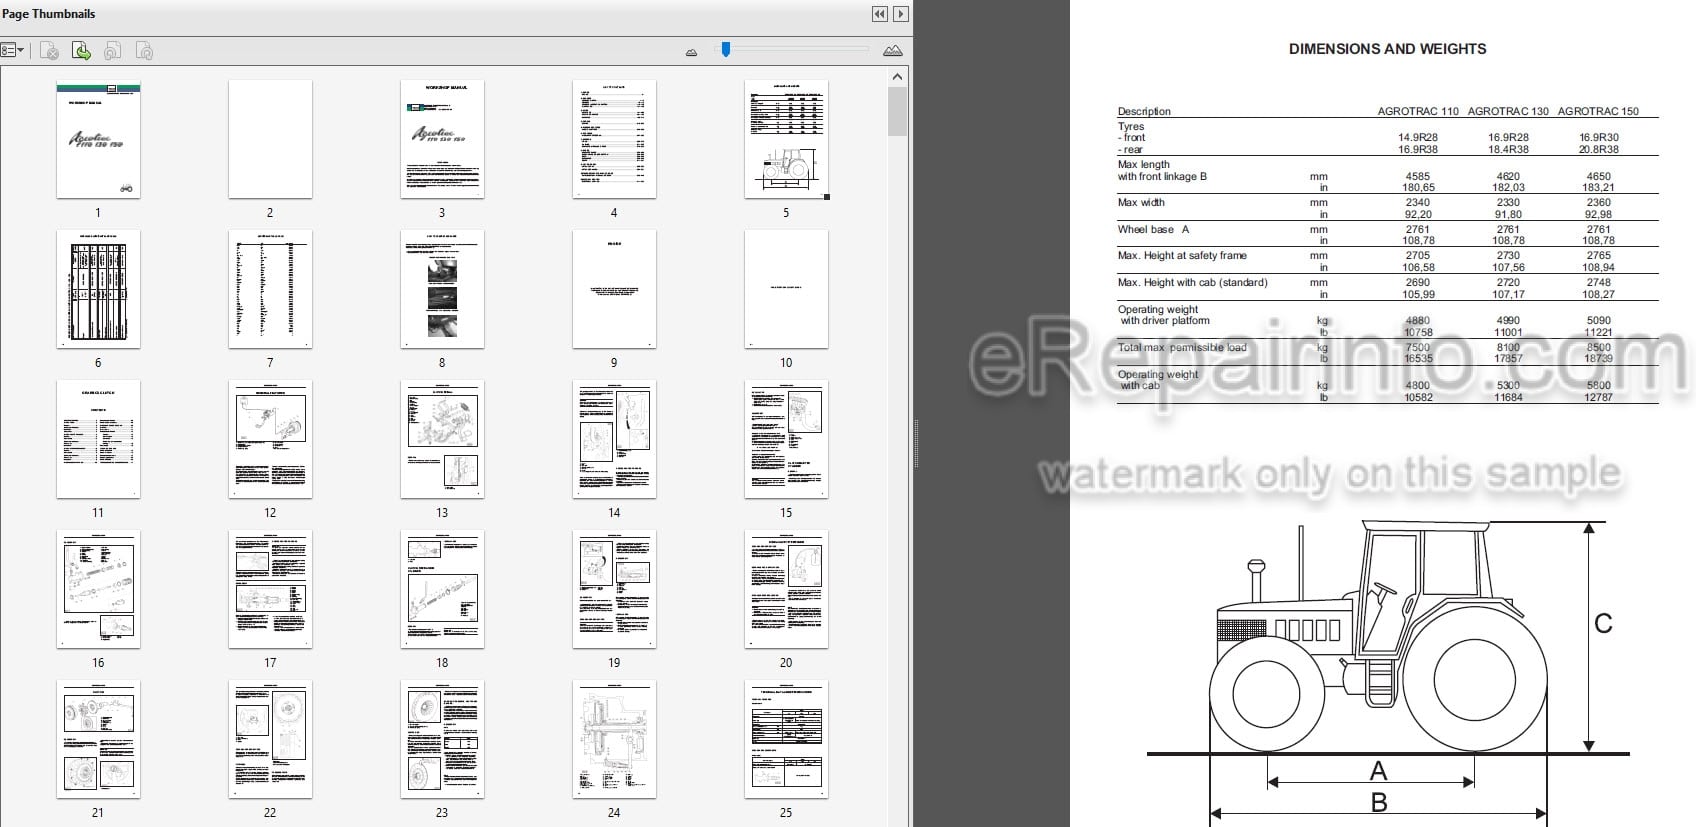Click the reduce thumbnail size small-mountain icon
The height and width of the screenshot is (827, 1696).
tap(691, 52)
